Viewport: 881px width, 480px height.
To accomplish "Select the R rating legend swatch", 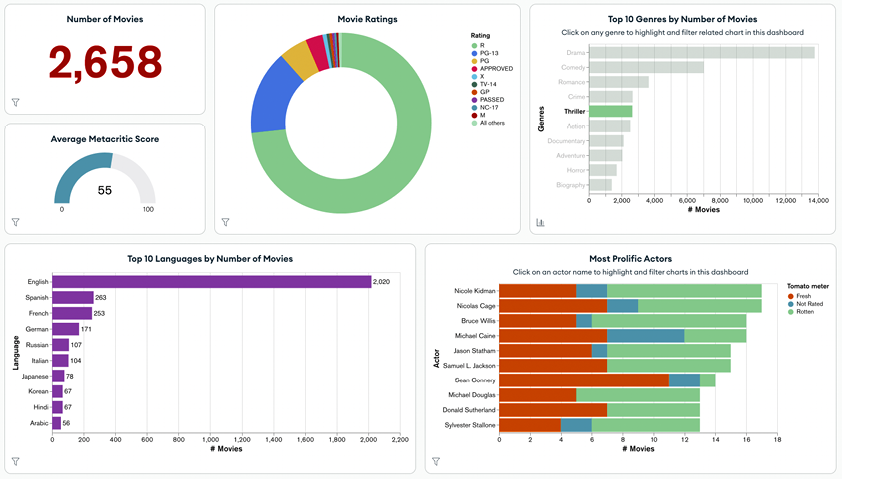I will (x=474, y=46).
